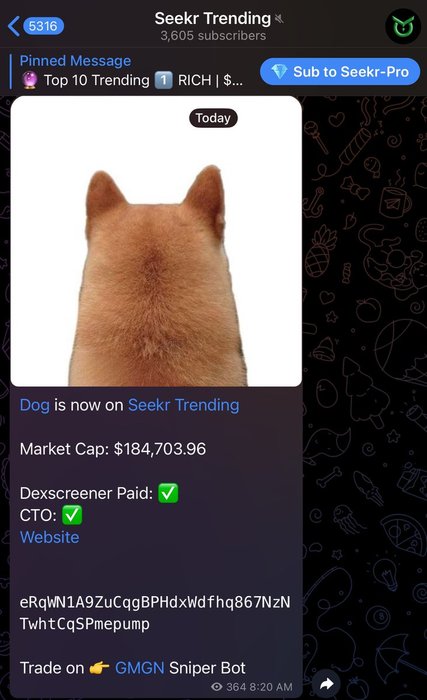The height and width of the screenshot is (700, 427).
Task: Tap the pointing hand emoji
Action: click(99, 668)
